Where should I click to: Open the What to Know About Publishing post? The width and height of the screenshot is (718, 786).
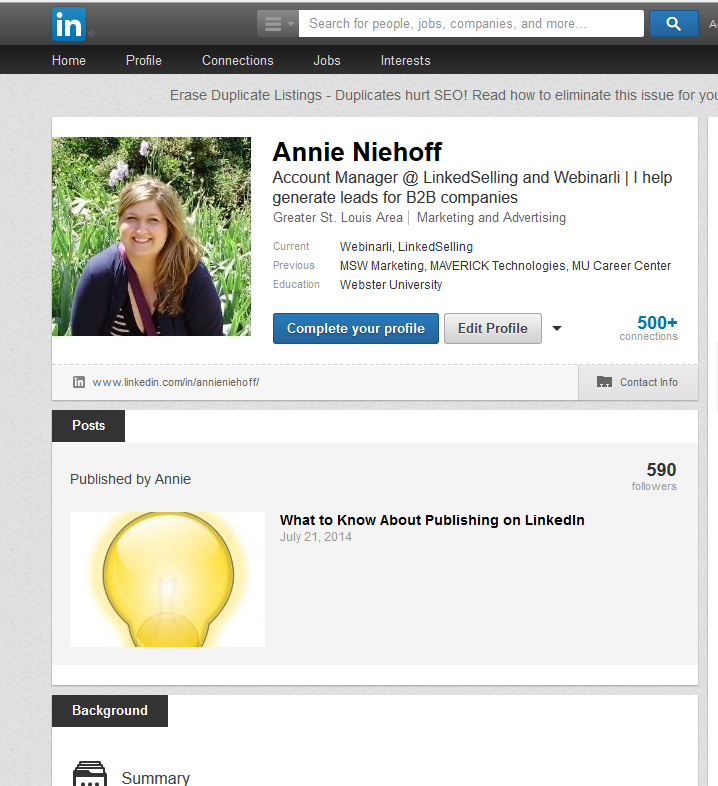432,520
